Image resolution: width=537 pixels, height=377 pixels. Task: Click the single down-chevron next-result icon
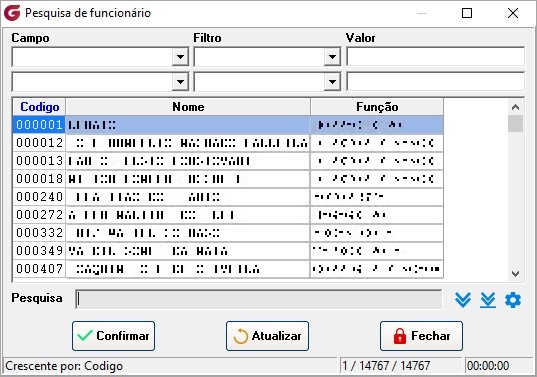click(x=463, y=300)
